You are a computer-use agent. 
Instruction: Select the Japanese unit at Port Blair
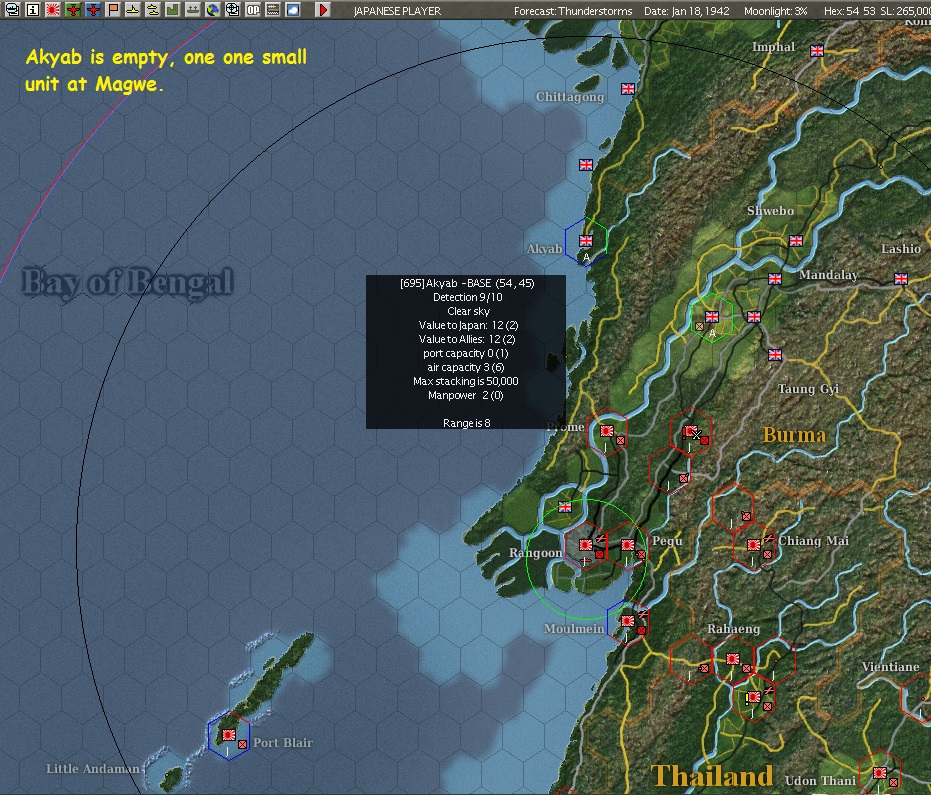click(x=229, y=734)
